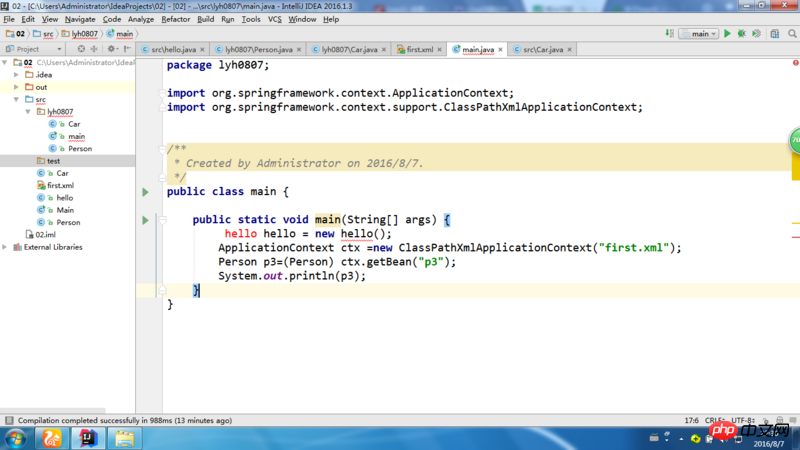
Task: Open the main run configuration dropdown
Action: (x=699, y=34)
